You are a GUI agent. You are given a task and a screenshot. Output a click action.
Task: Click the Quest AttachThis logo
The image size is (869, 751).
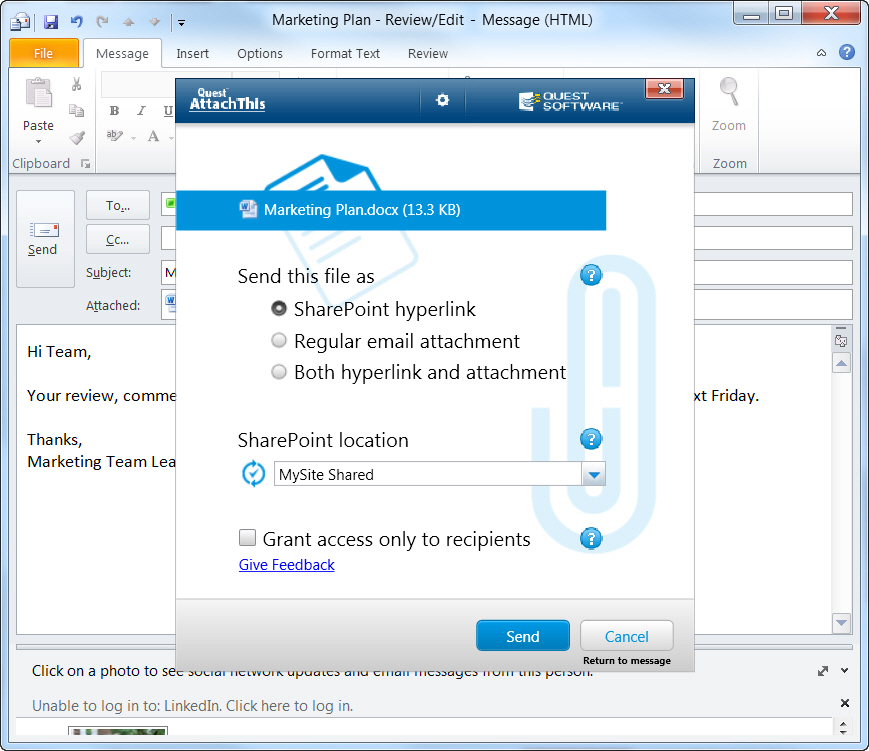click(x=227, y=100)
